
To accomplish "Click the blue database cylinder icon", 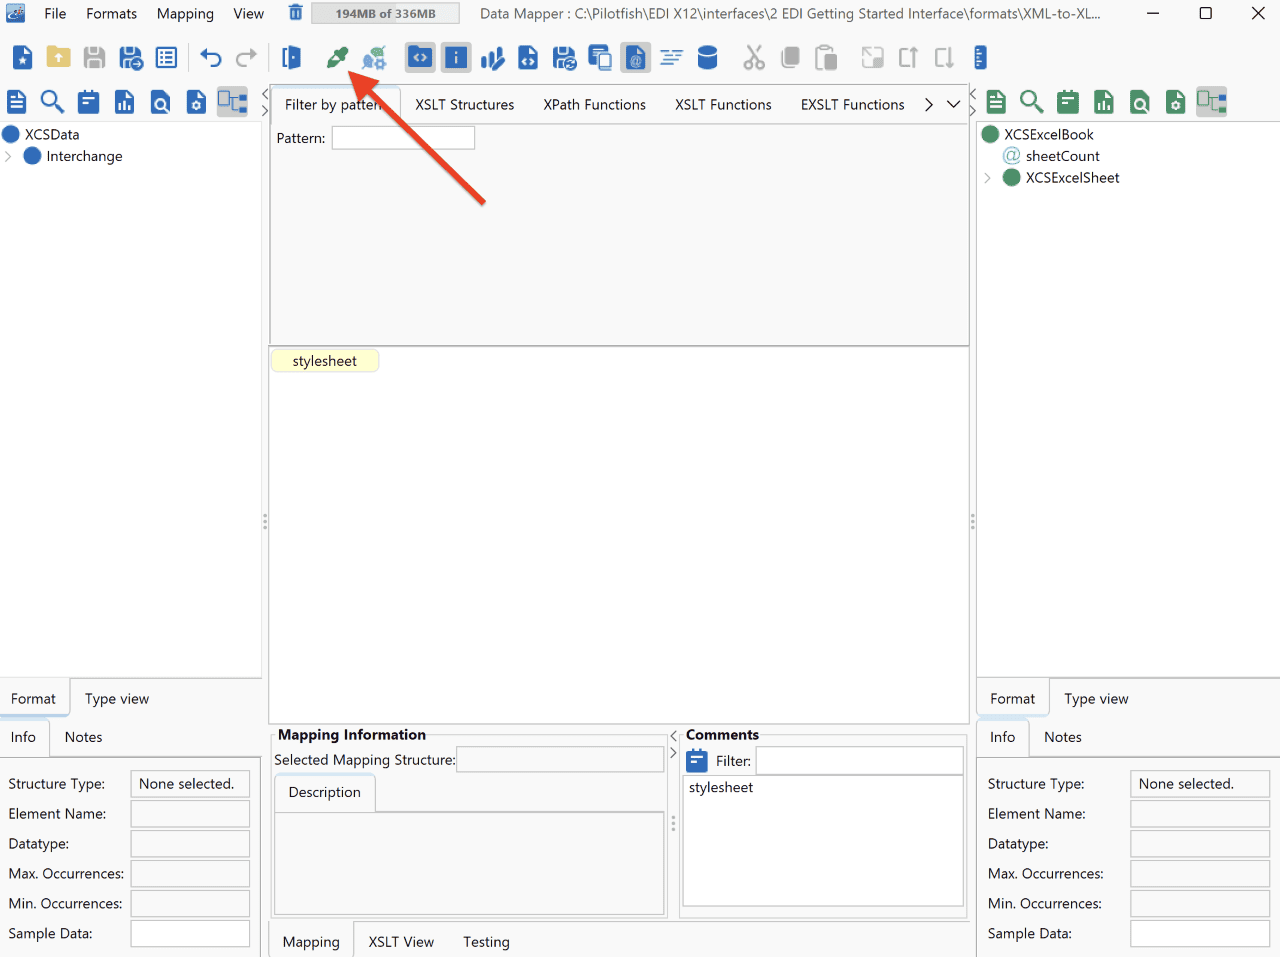I will 708,58.
